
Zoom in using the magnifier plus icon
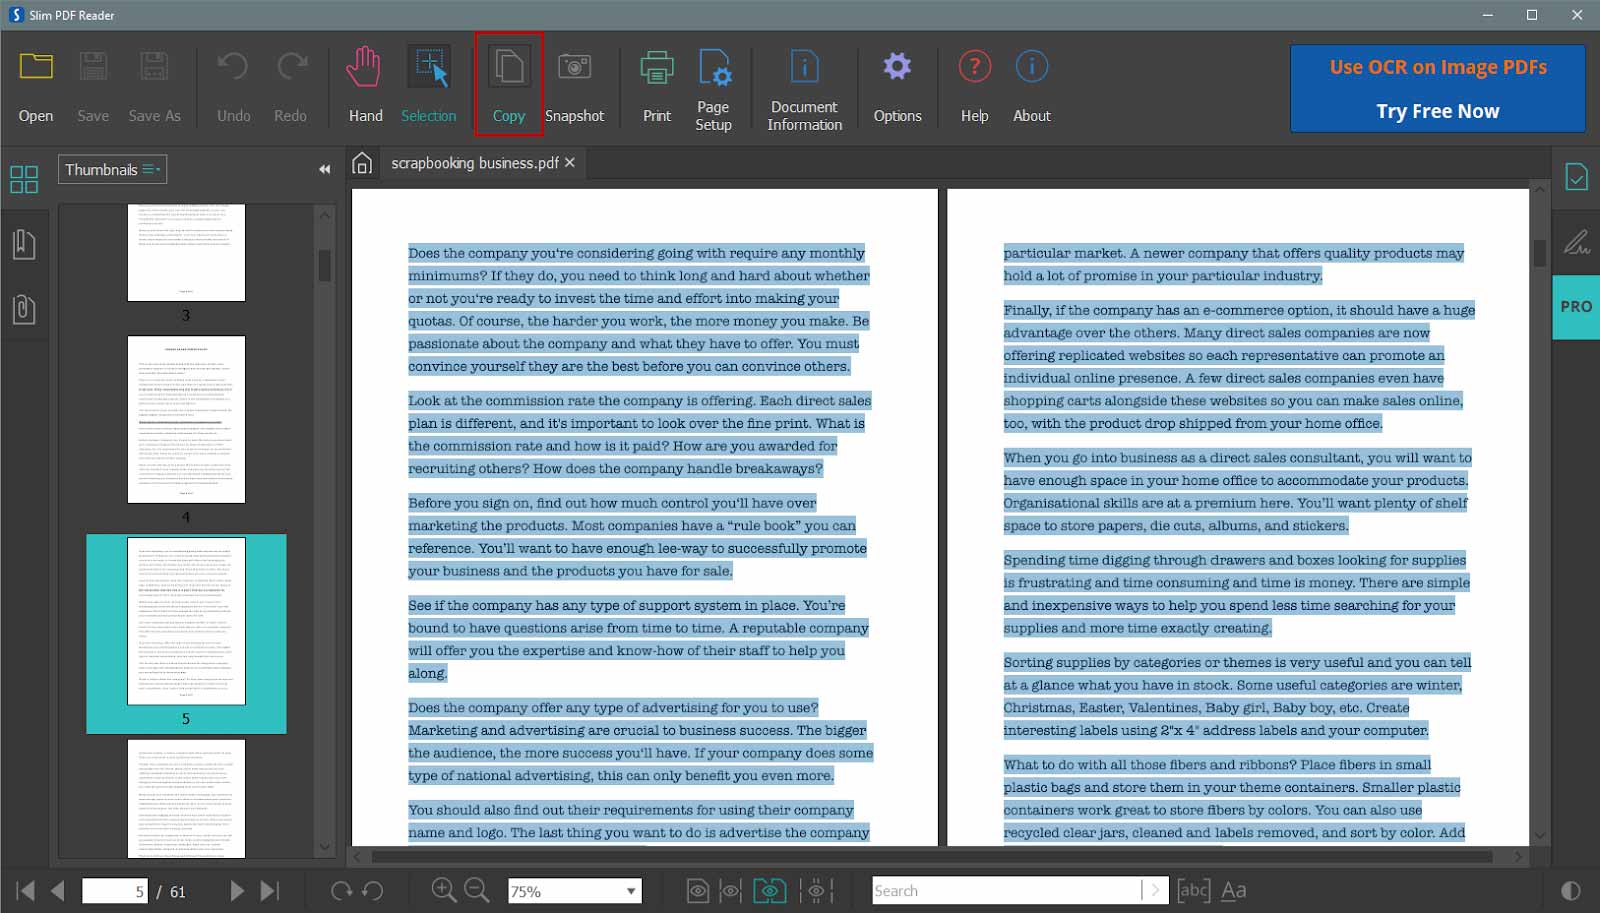443,890
